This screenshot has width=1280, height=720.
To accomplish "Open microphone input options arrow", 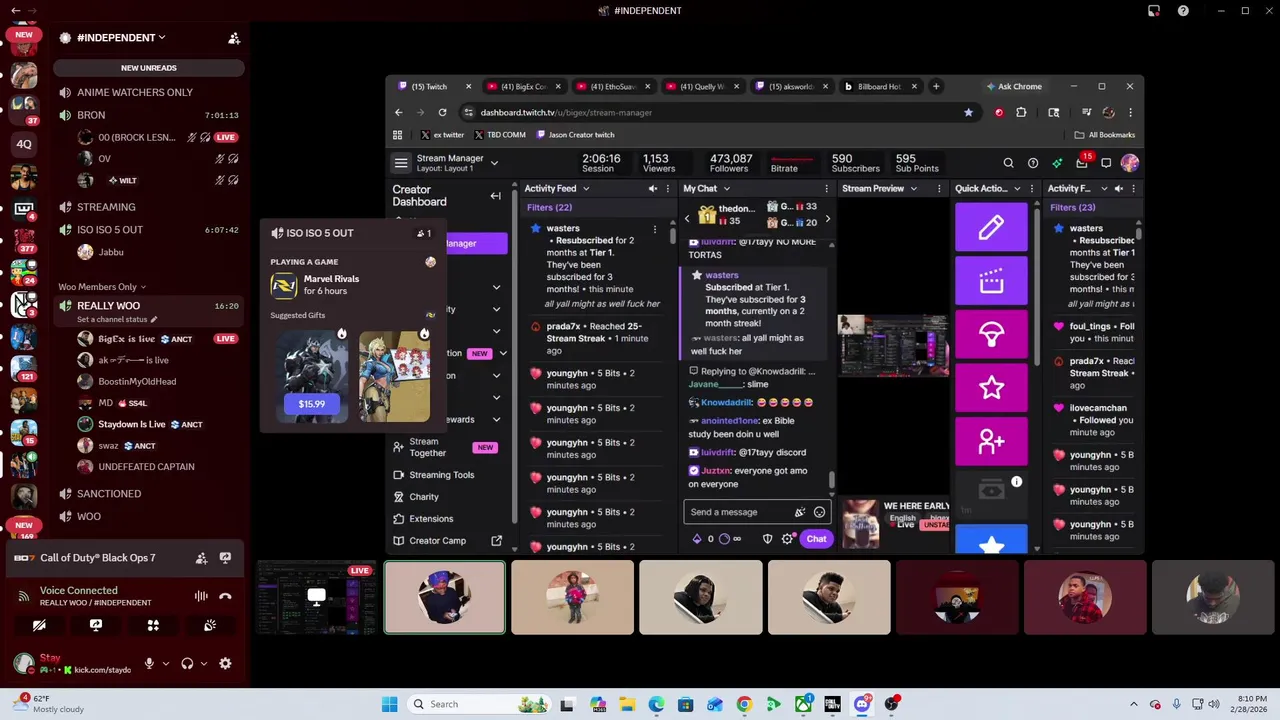I will point(165,663).
